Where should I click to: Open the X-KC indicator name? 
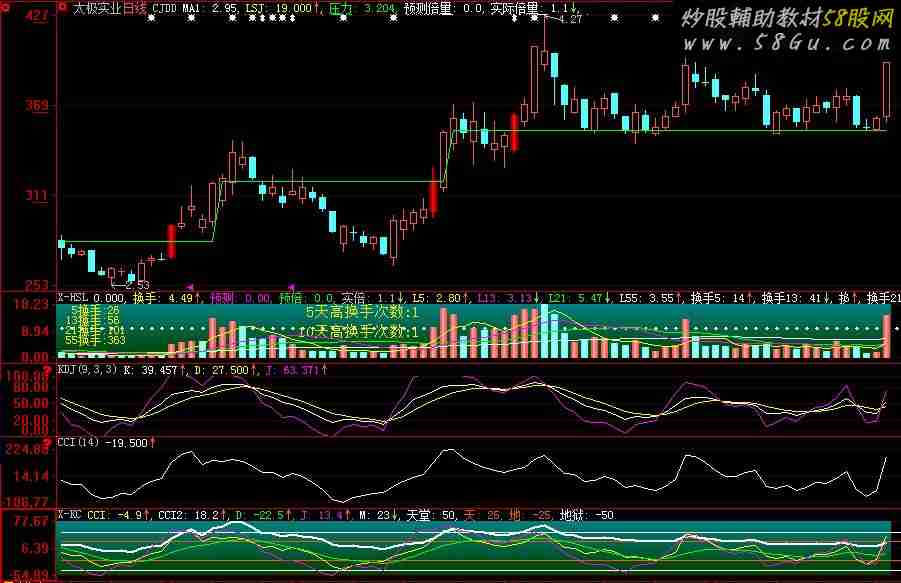[x=69, y=515]
